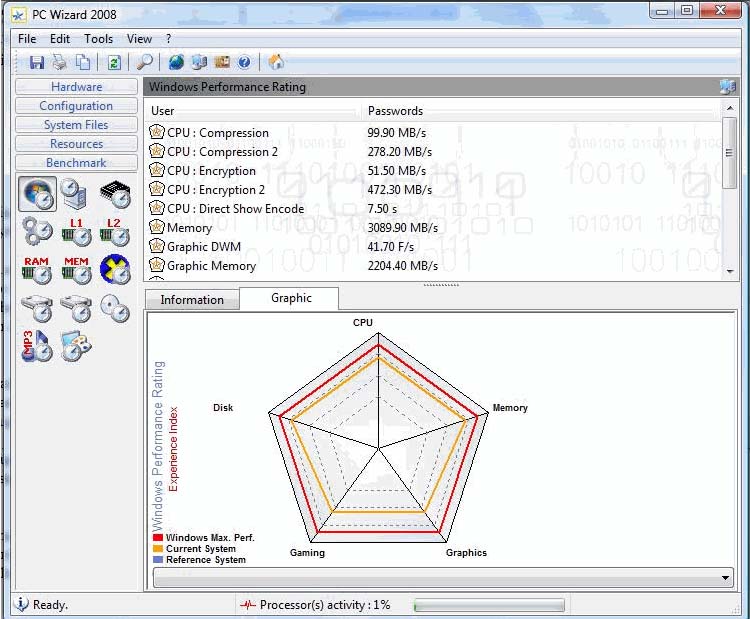This screenshot has width=750, height=619.
Task: Expand the Hardware category panel
Action: (76, 87)
